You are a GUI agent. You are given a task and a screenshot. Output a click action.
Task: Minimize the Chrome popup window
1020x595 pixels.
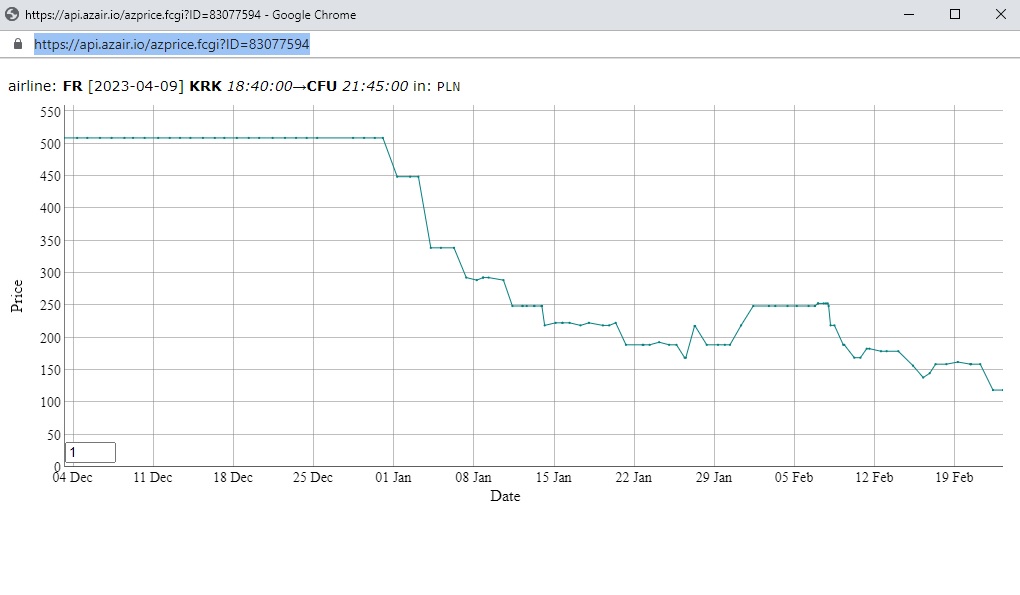[909, 14]
